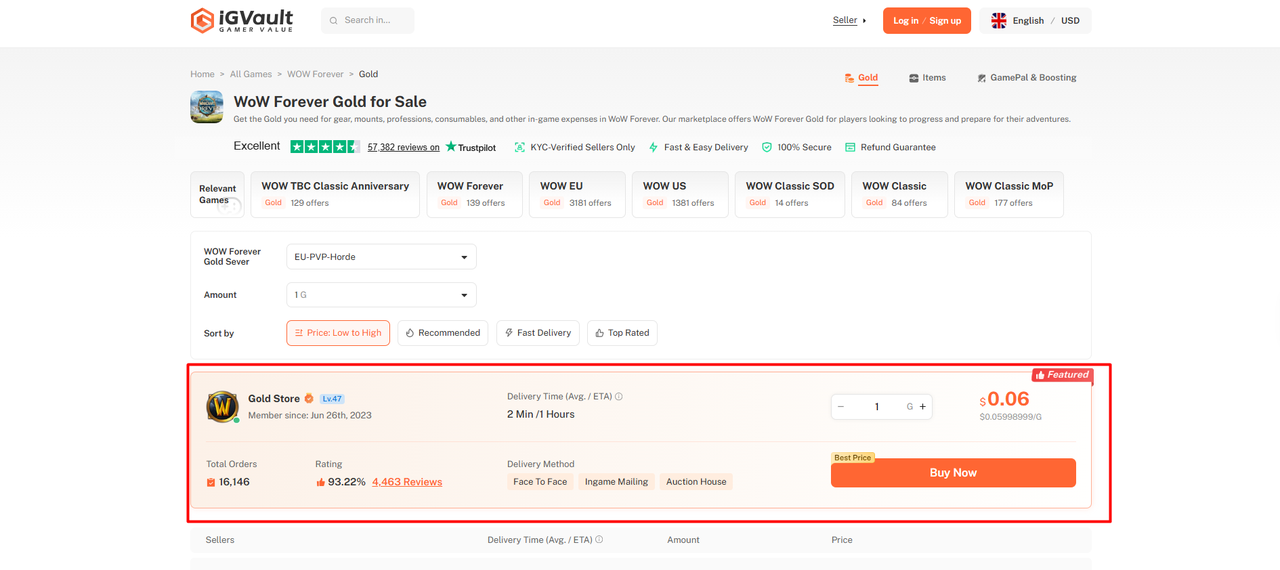The width and height of the screenshot is (1280, 570).
Task: Click the UK flag language icon
Action: coord(999,20)
